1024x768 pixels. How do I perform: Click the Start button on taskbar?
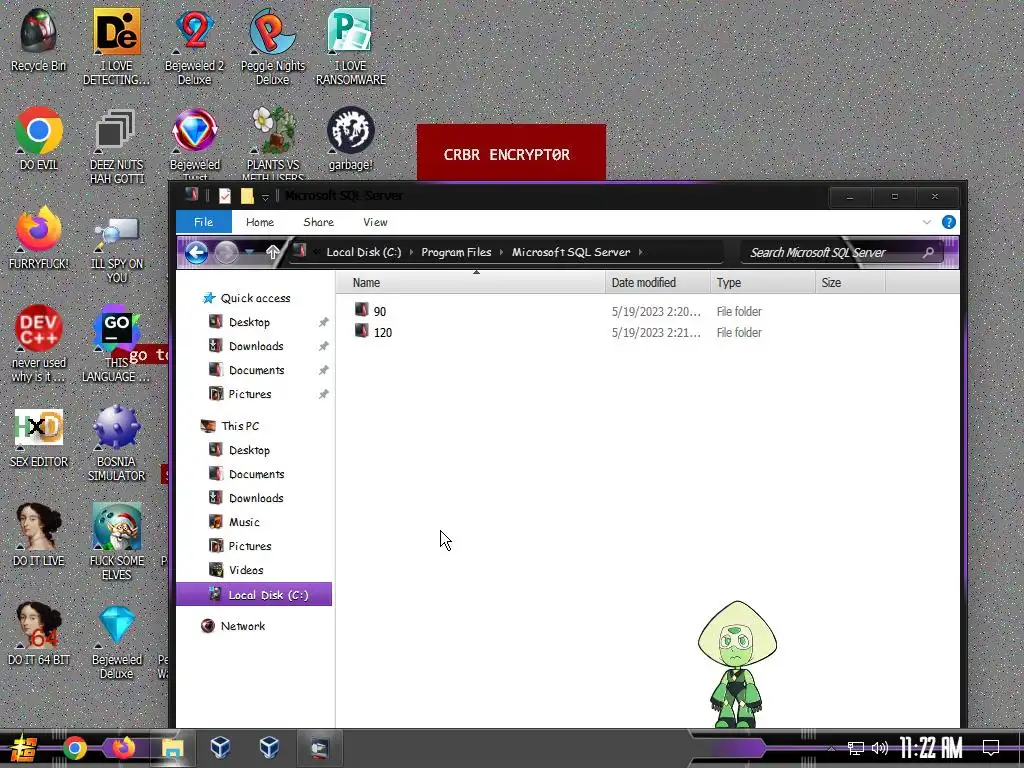(22, 748)
